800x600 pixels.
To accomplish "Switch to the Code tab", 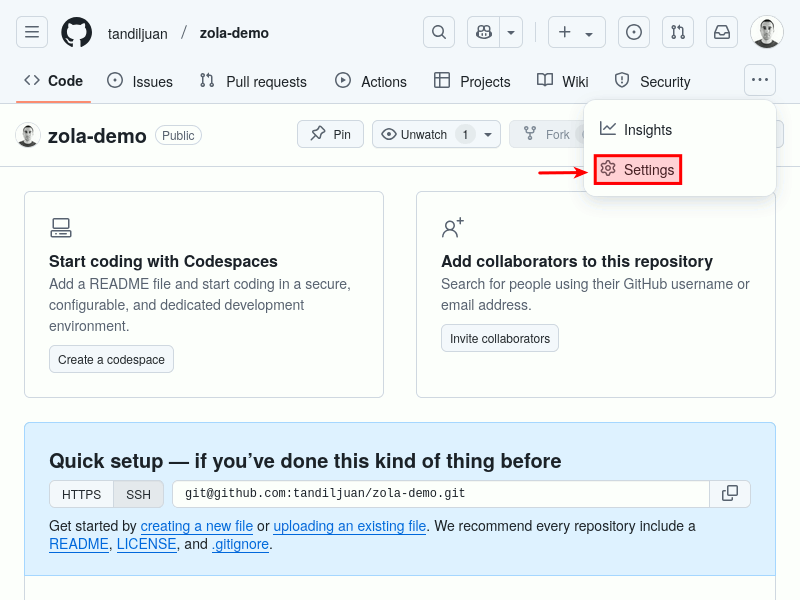I will 54,81.
